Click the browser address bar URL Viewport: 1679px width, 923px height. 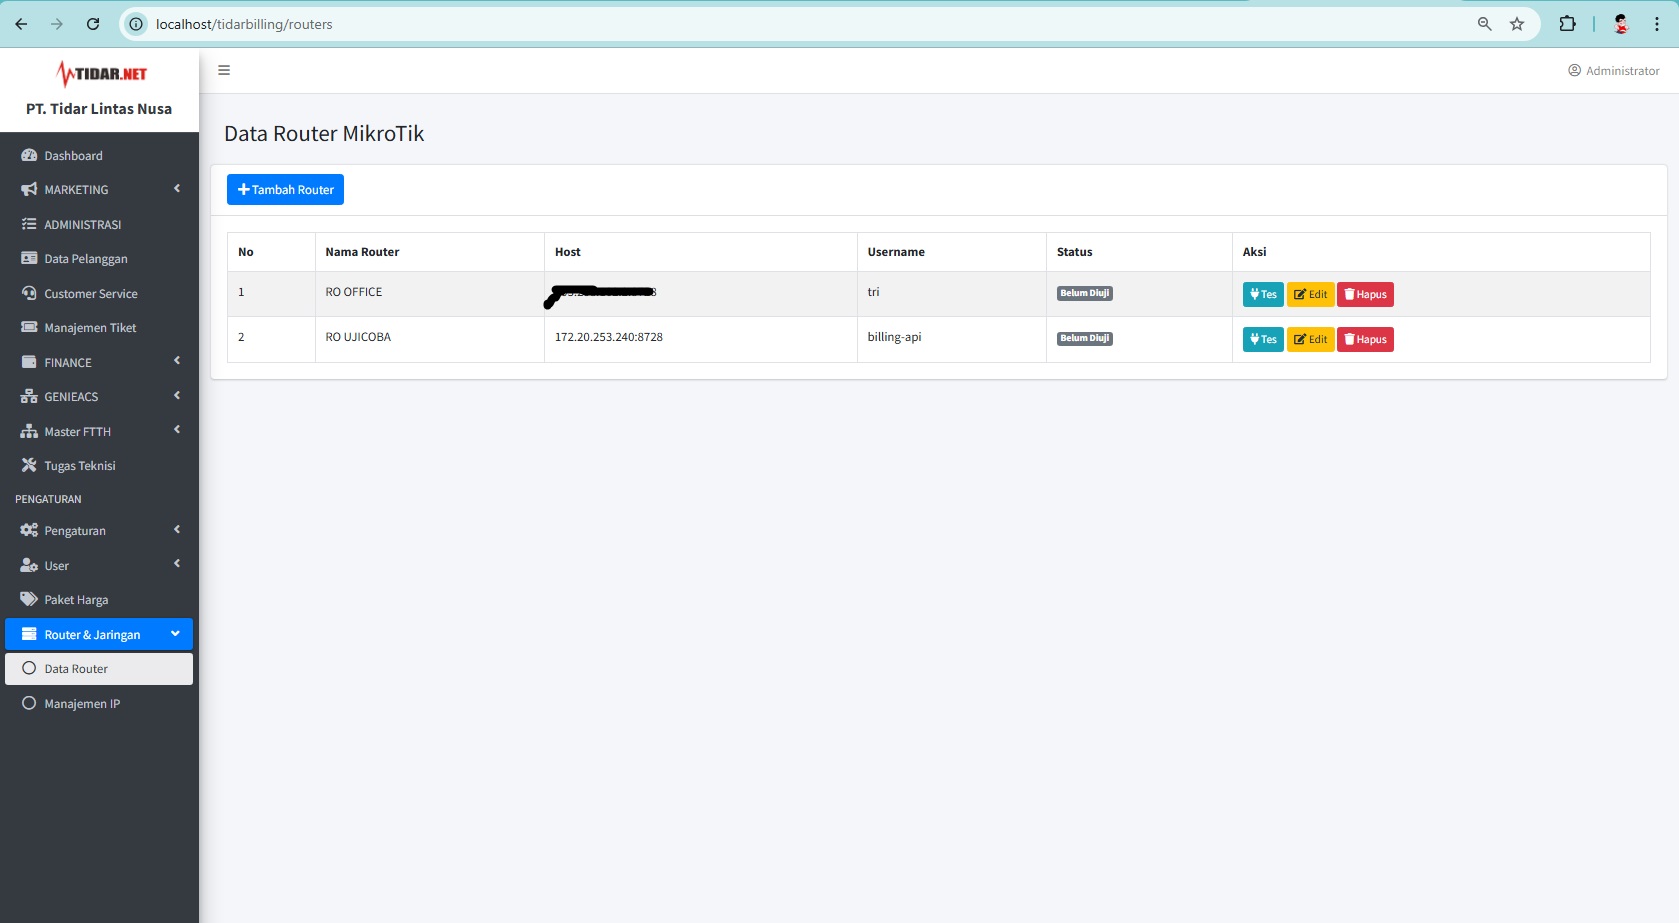244,24
